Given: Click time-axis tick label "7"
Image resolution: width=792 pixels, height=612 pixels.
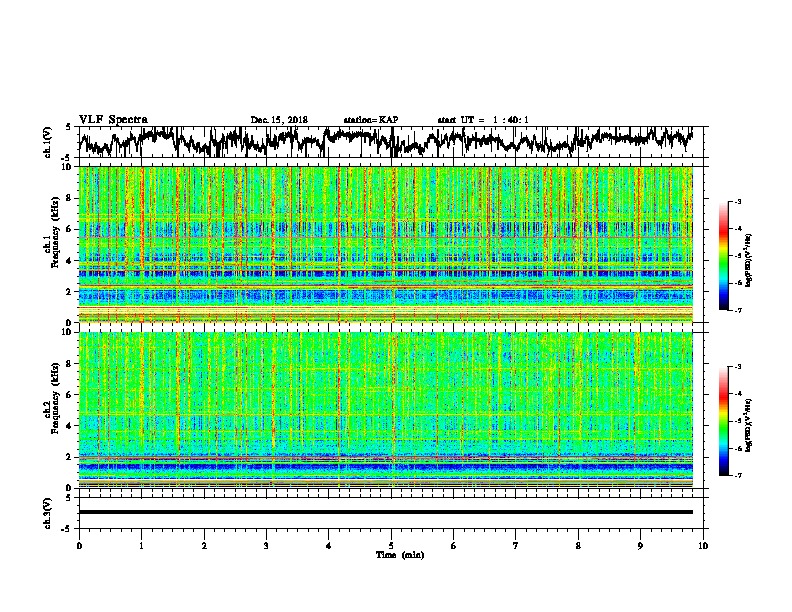Looking at the screenshot, I should coord(516,546).
